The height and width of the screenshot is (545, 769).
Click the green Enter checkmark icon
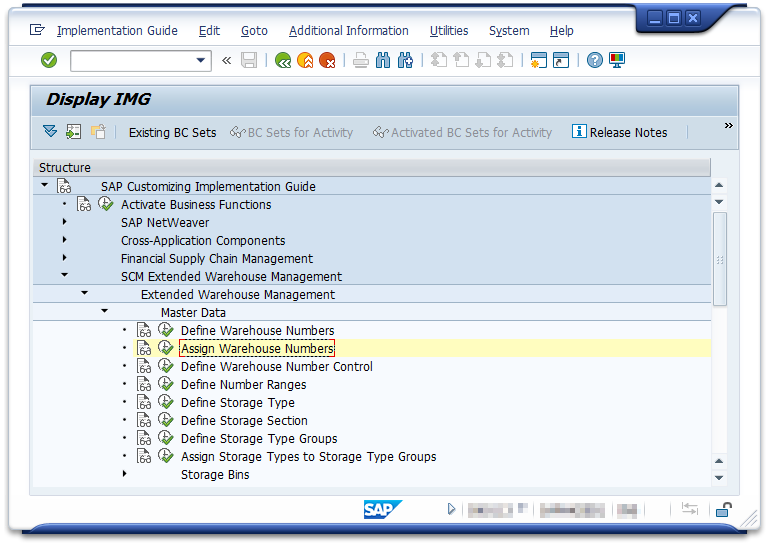49,61
